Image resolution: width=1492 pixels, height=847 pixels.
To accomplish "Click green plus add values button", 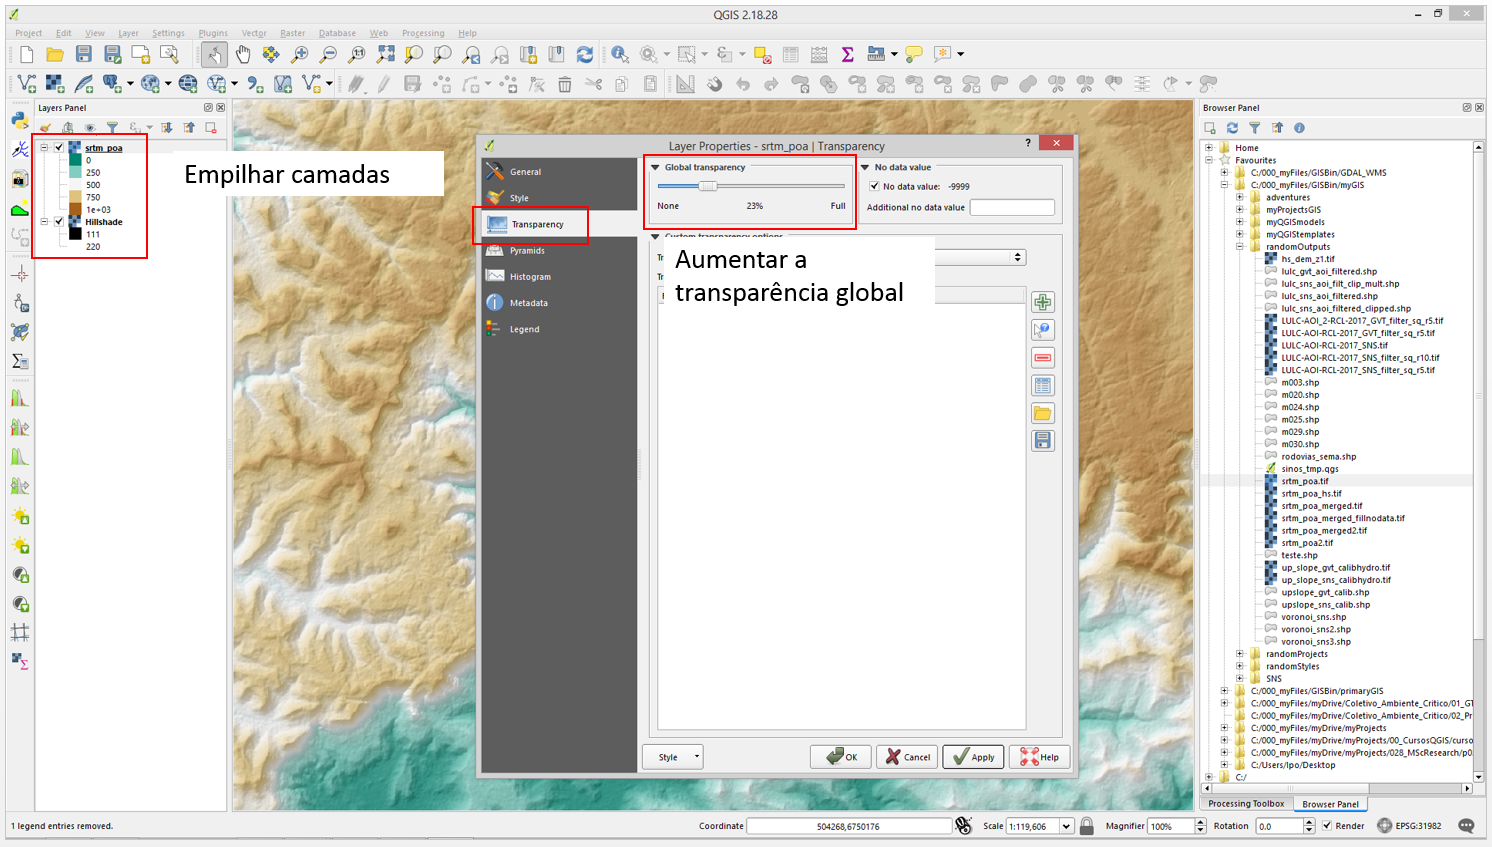I will point(1042,302).
